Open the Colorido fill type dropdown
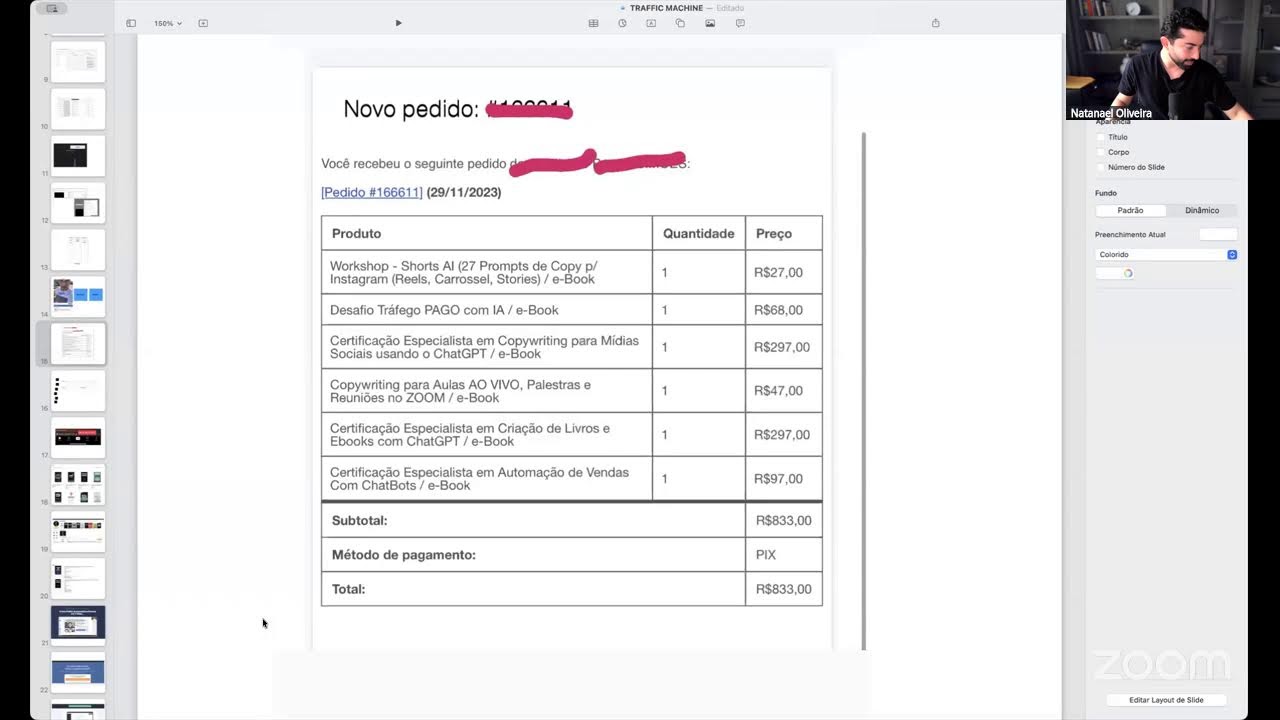This screenshot has width=1280, height=720. [x=1166, y=254]
